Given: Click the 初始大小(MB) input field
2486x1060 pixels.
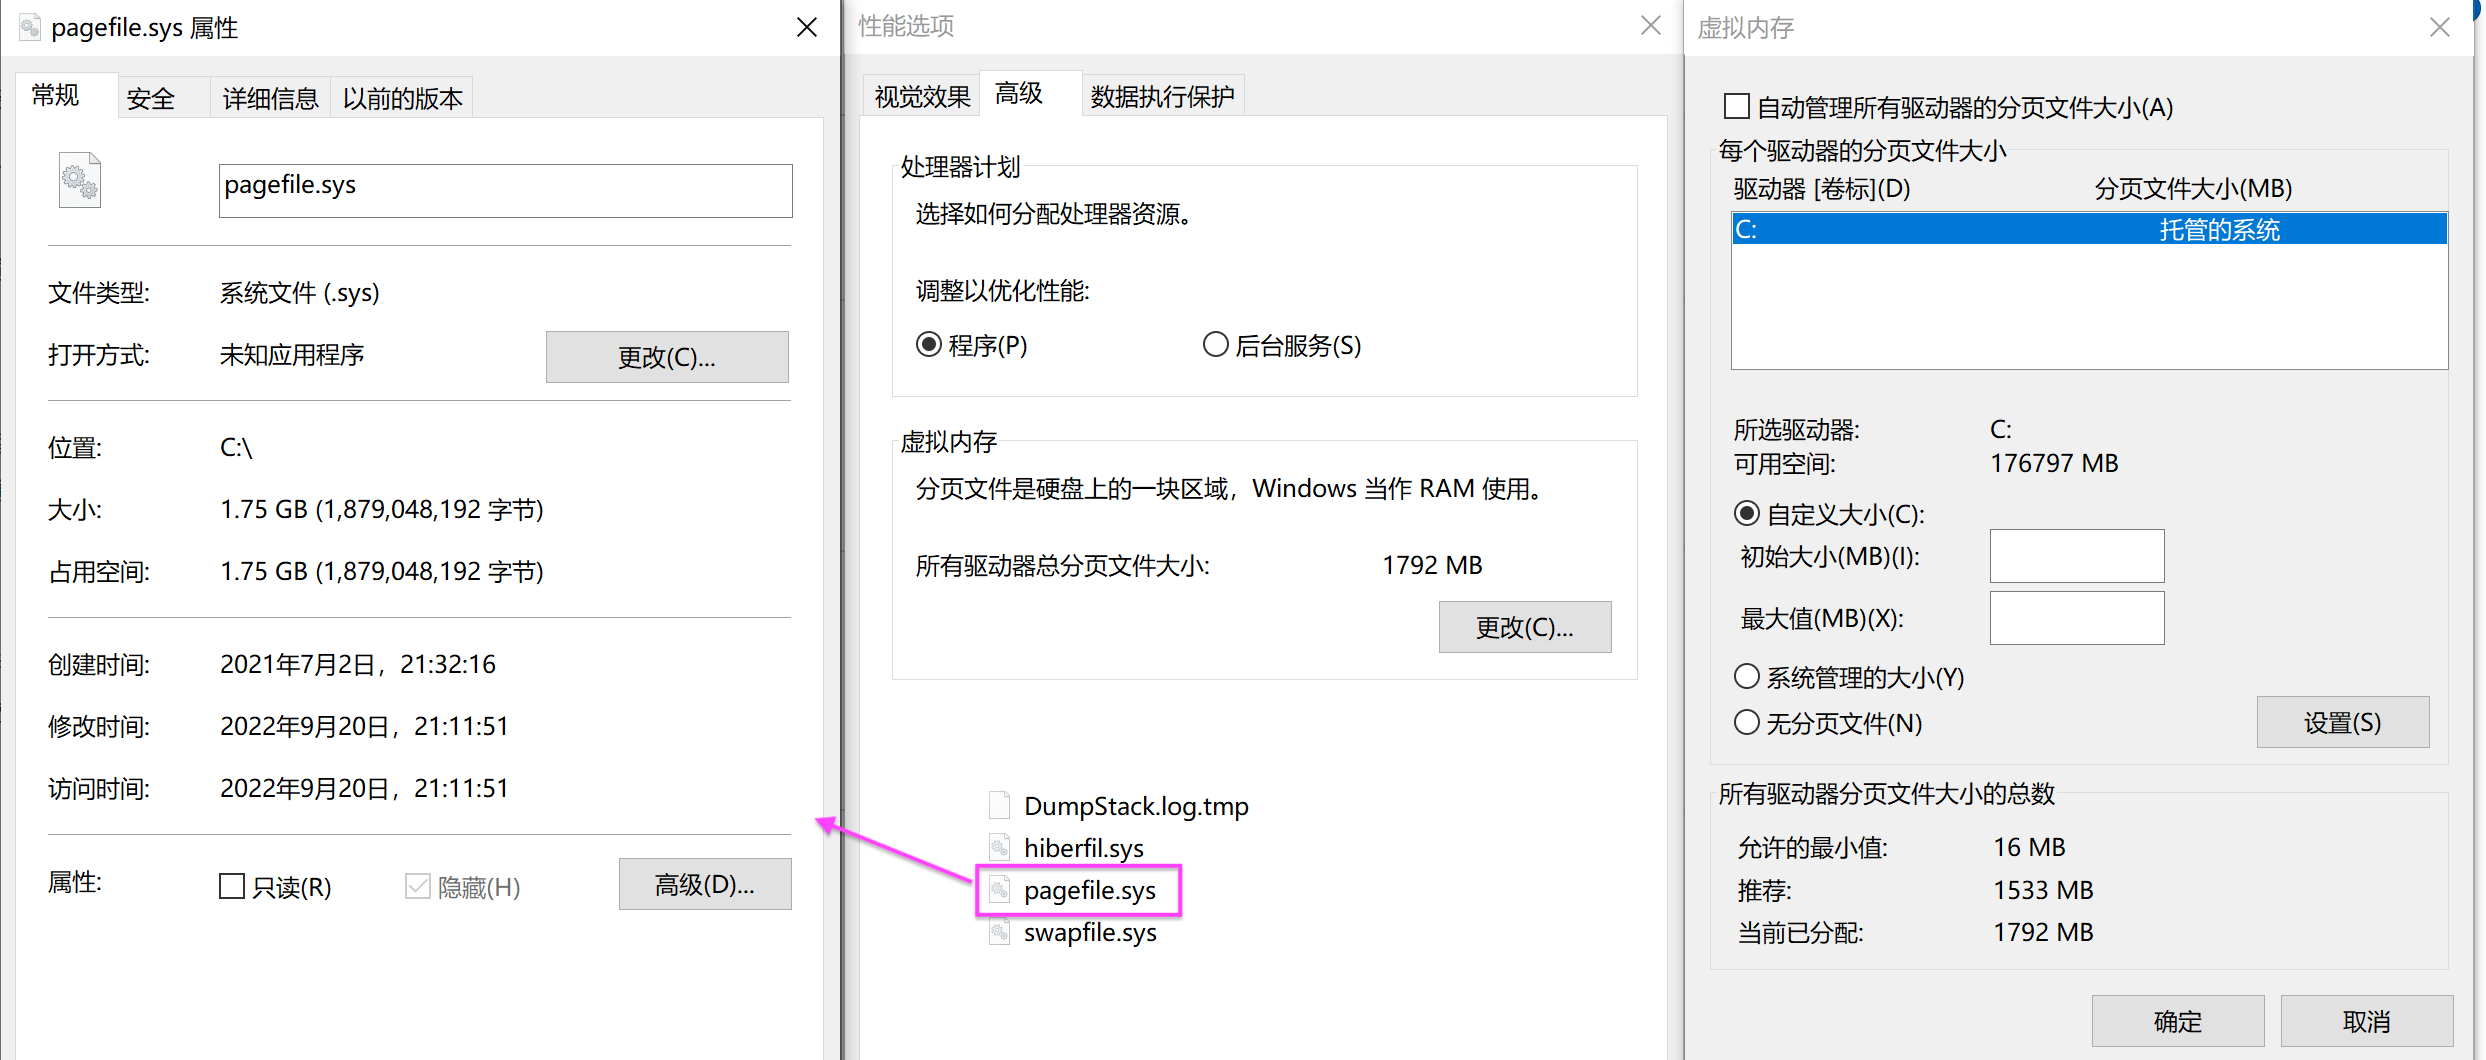Looking at the screenshot, I should (x=2077, y=556).
